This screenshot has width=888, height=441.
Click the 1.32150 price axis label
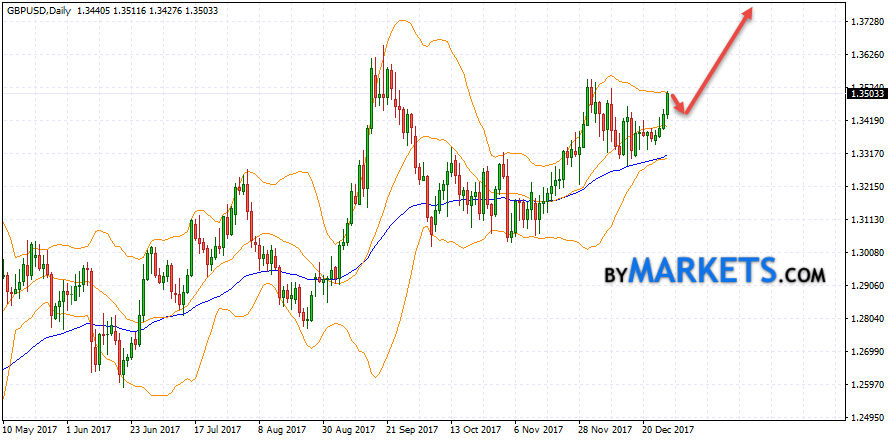[862, 187]
